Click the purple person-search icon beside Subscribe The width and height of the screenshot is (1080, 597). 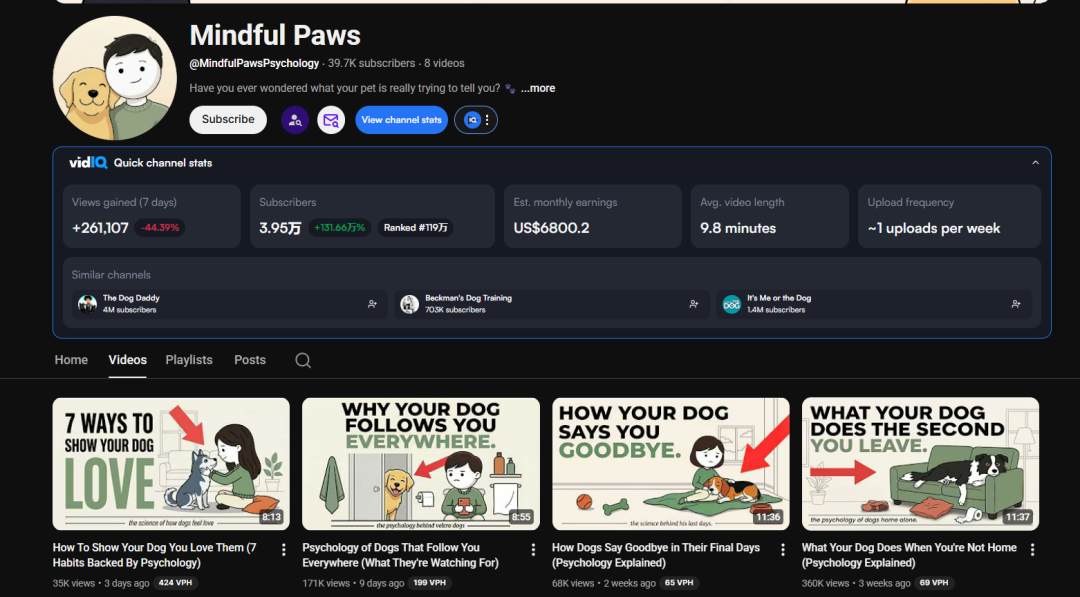tap(295, 120)
